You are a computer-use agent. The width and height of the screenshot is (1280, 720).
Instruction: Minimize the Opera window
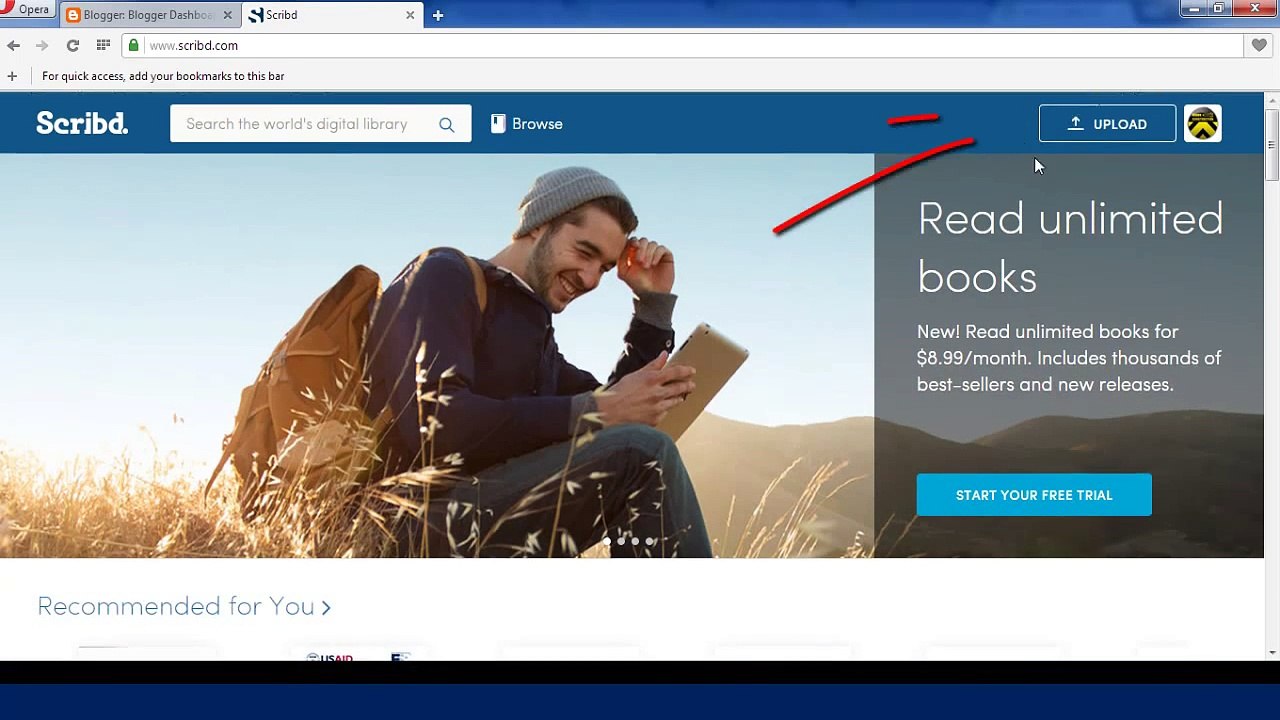coord(1194,8)
